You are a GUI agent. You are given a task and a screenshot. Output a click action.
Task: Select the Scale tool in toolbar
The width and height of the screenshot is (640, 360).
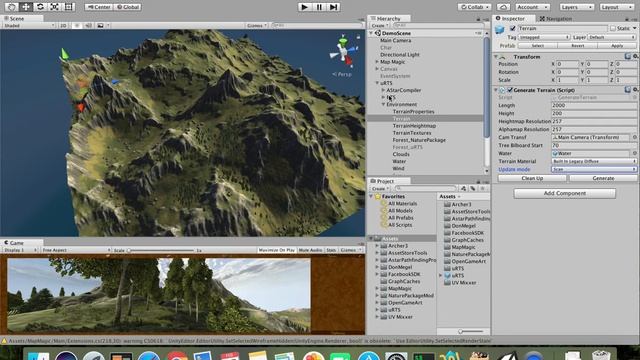[x=54, y=7]
